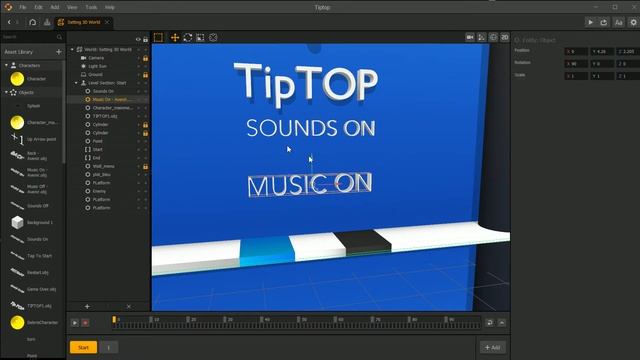Close the Setting 3D World tab
The image size is (640, 360).
[x=107, y=22]
